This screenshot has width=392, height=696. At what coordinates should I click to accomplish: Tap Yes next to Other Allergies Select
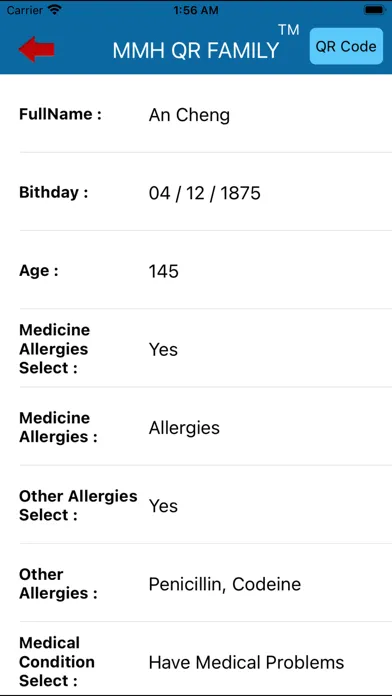click(163, 506)
